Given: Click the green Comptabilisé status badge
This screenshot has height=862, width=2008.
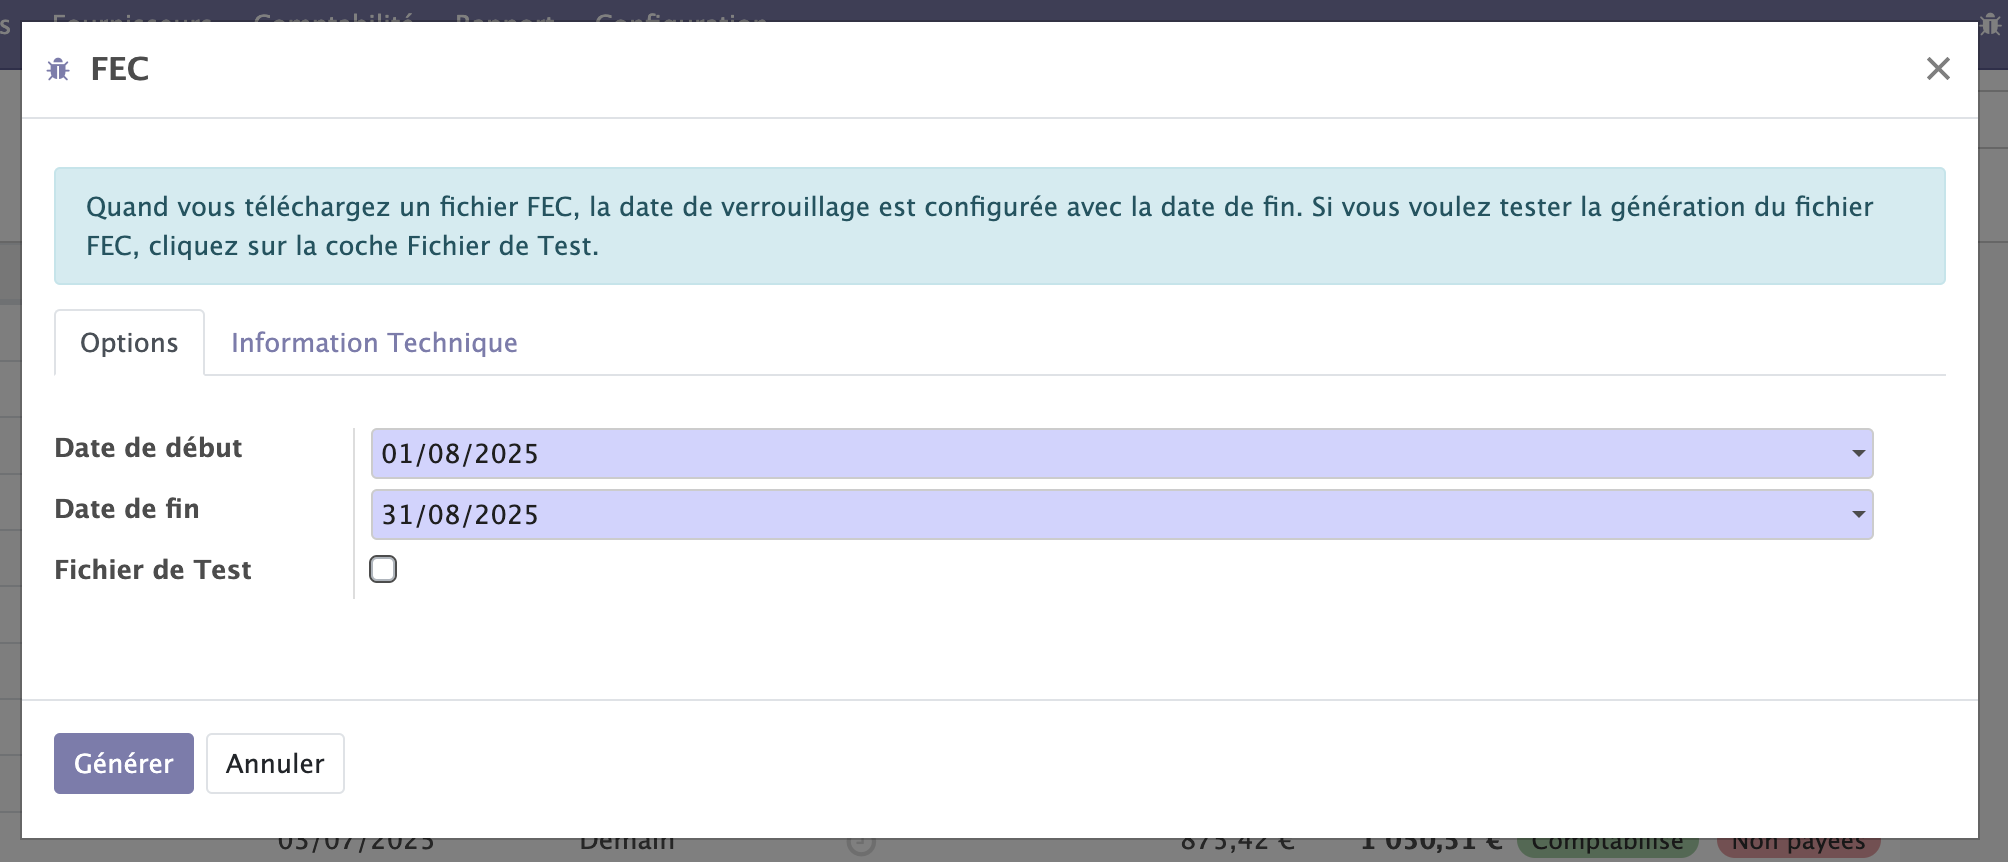Looking at the screenshot, I should (x=1607, y=846).
